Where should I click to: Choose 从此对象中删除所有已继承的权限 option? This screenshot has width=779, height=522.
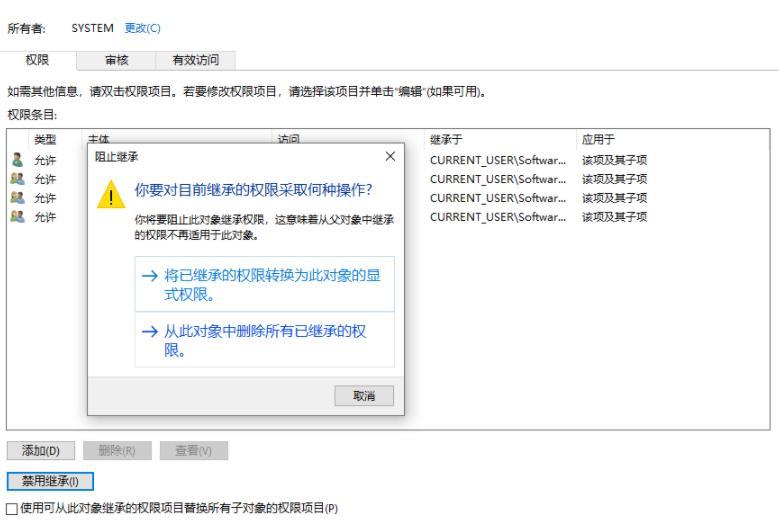[x=263, y=341]
